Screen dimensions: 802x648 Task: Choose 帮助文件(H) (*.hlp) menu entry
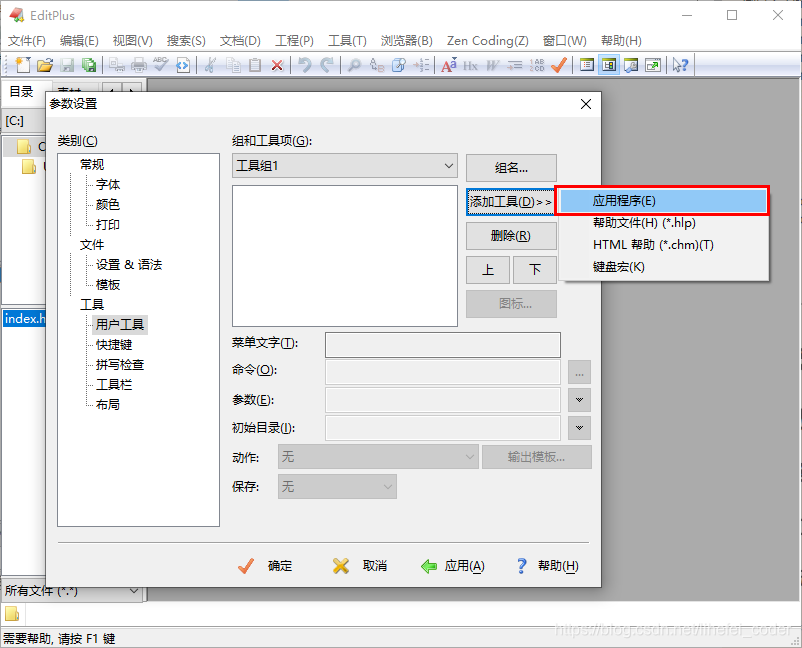point(663,222)
